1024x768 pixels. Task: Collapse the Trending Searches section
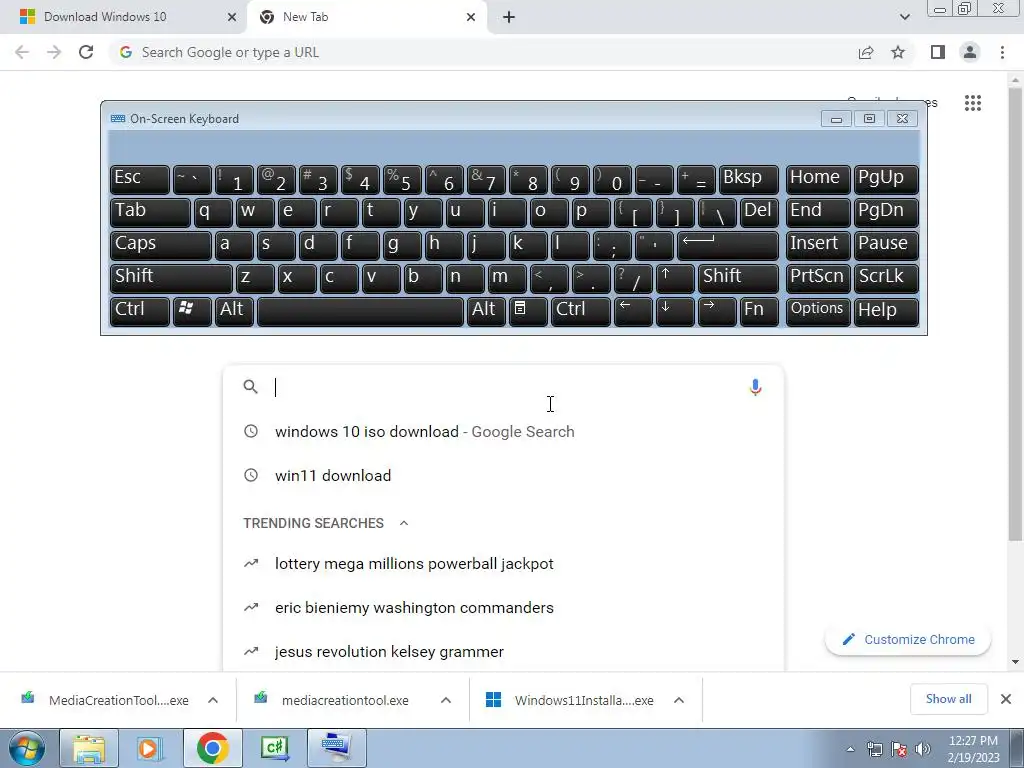[x=404, y=523]
